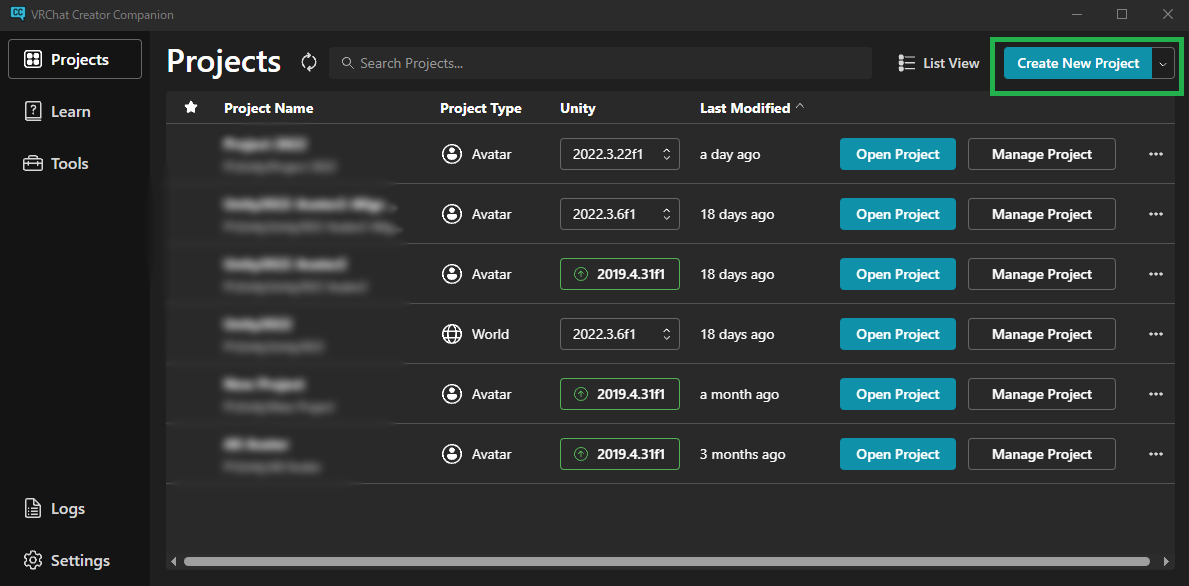Click the globe World type icon

pyautogui.click(x=452, y=334)
